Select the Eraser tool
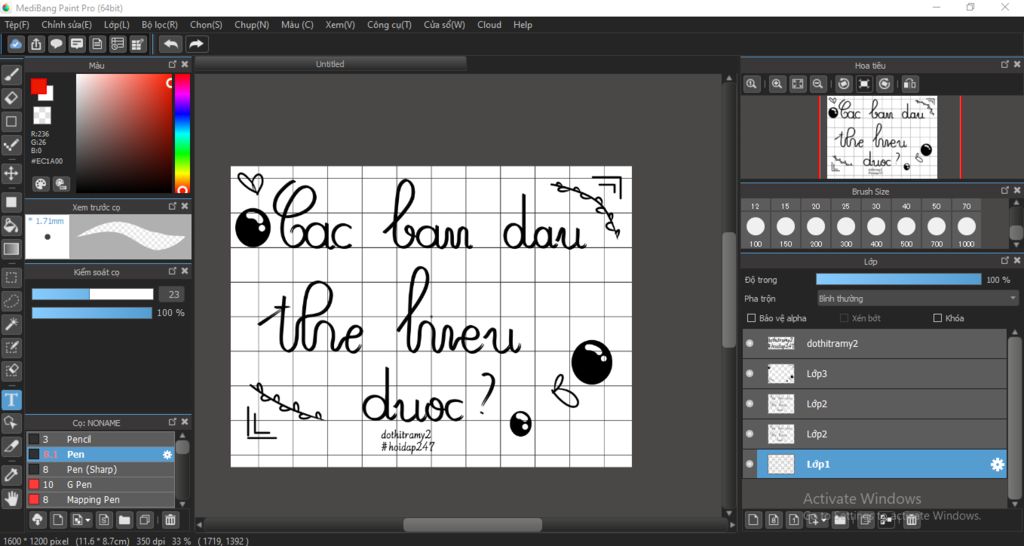This screenshot has width=1024, height=546. (x=11, y=98)
